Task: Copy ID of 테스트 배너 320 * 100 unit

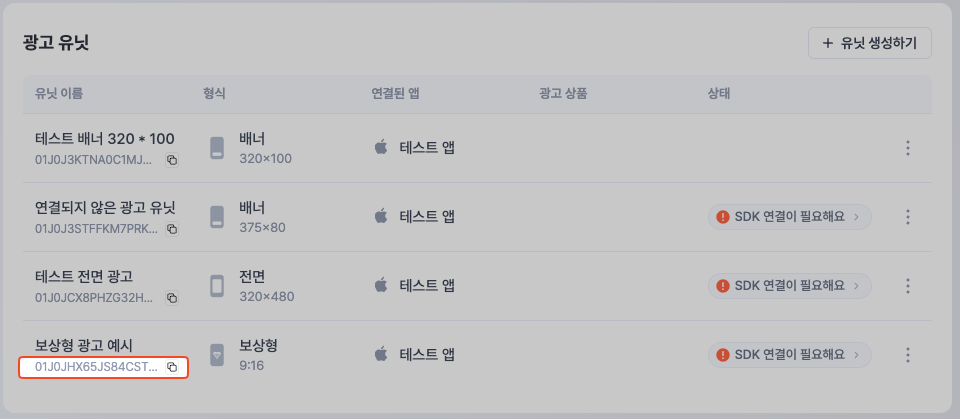Action: pos(172,160)
